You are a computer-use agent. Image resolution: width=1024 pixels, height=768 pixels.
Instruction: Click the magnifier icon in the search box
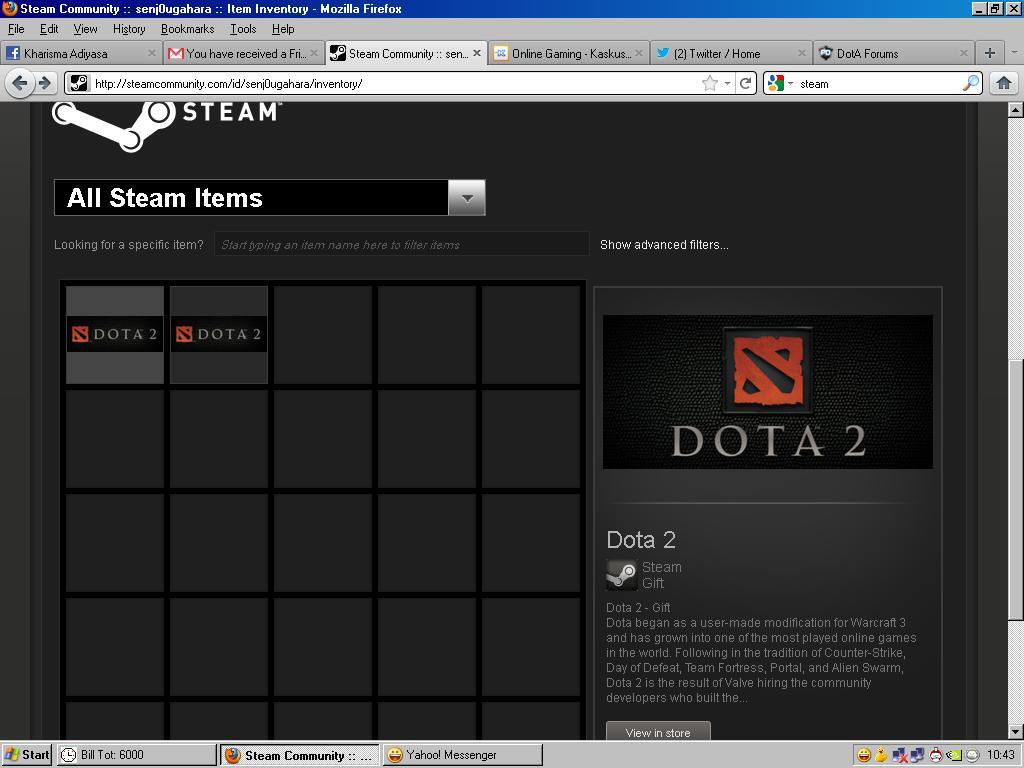click(x=971, y=83)
